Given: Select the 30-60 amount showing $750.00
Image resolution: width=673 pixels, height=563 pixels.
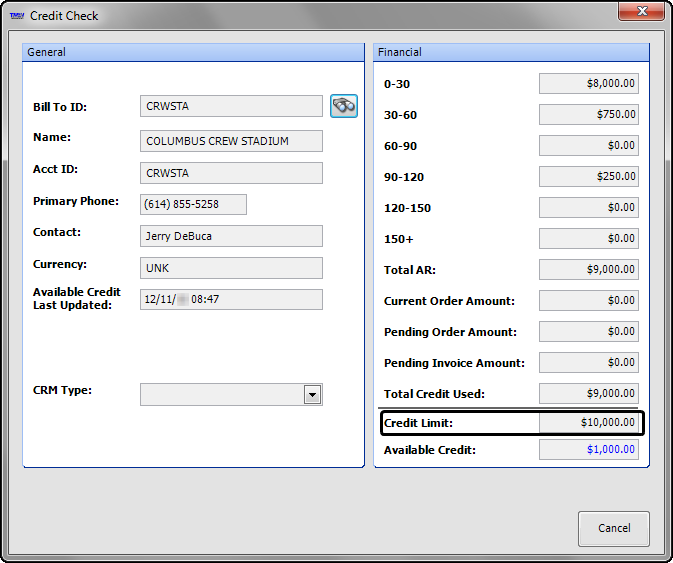Looking at the screenshot, I should pyautogui.click(x=588, y=115).
